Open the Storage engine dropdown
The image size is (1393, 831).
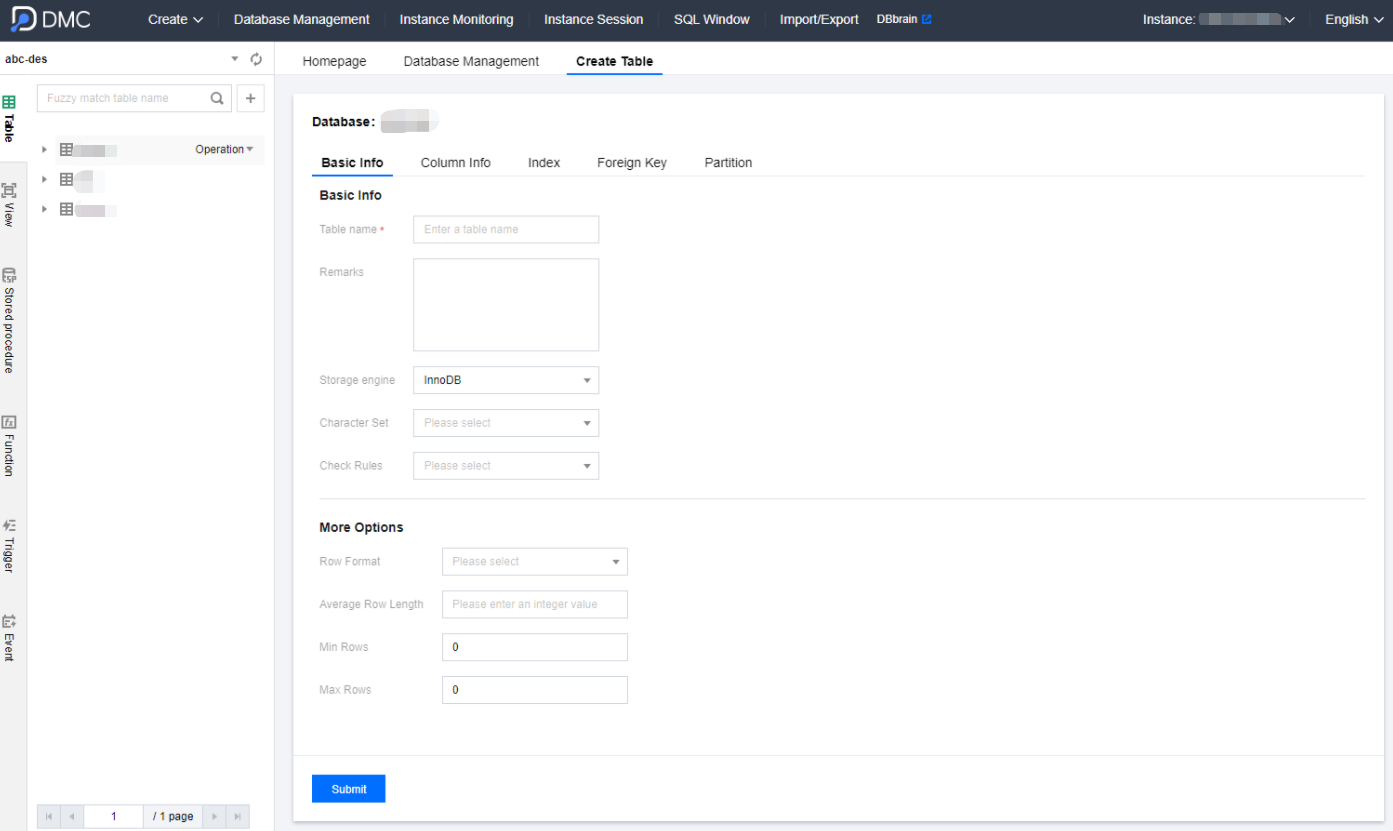pyautogui.click(x=506, y=380)
